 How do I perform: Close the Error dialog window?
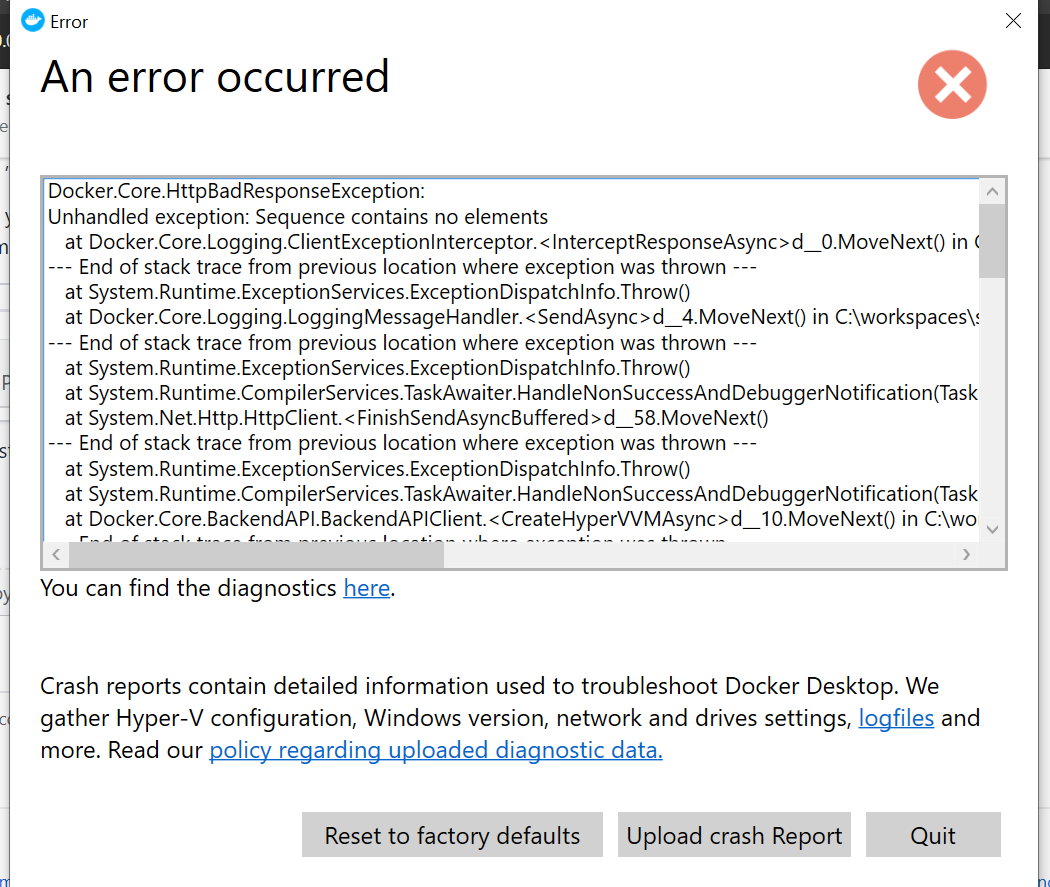1013,20
